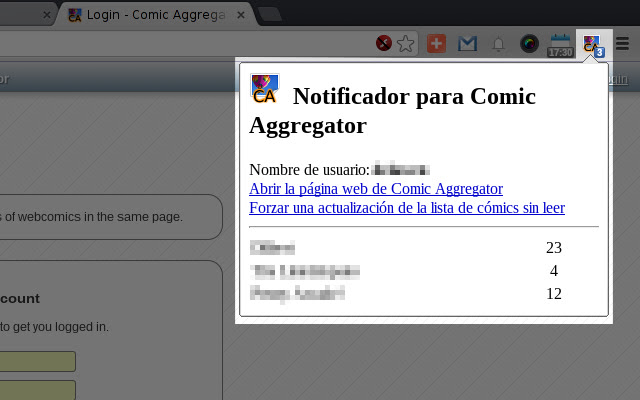Image resolution: width=640 pixels, height=400 pixels.
Task: Switch to the Login - Comic Aggregator tab
Action: pyautogui.click(x=155, y=15)
